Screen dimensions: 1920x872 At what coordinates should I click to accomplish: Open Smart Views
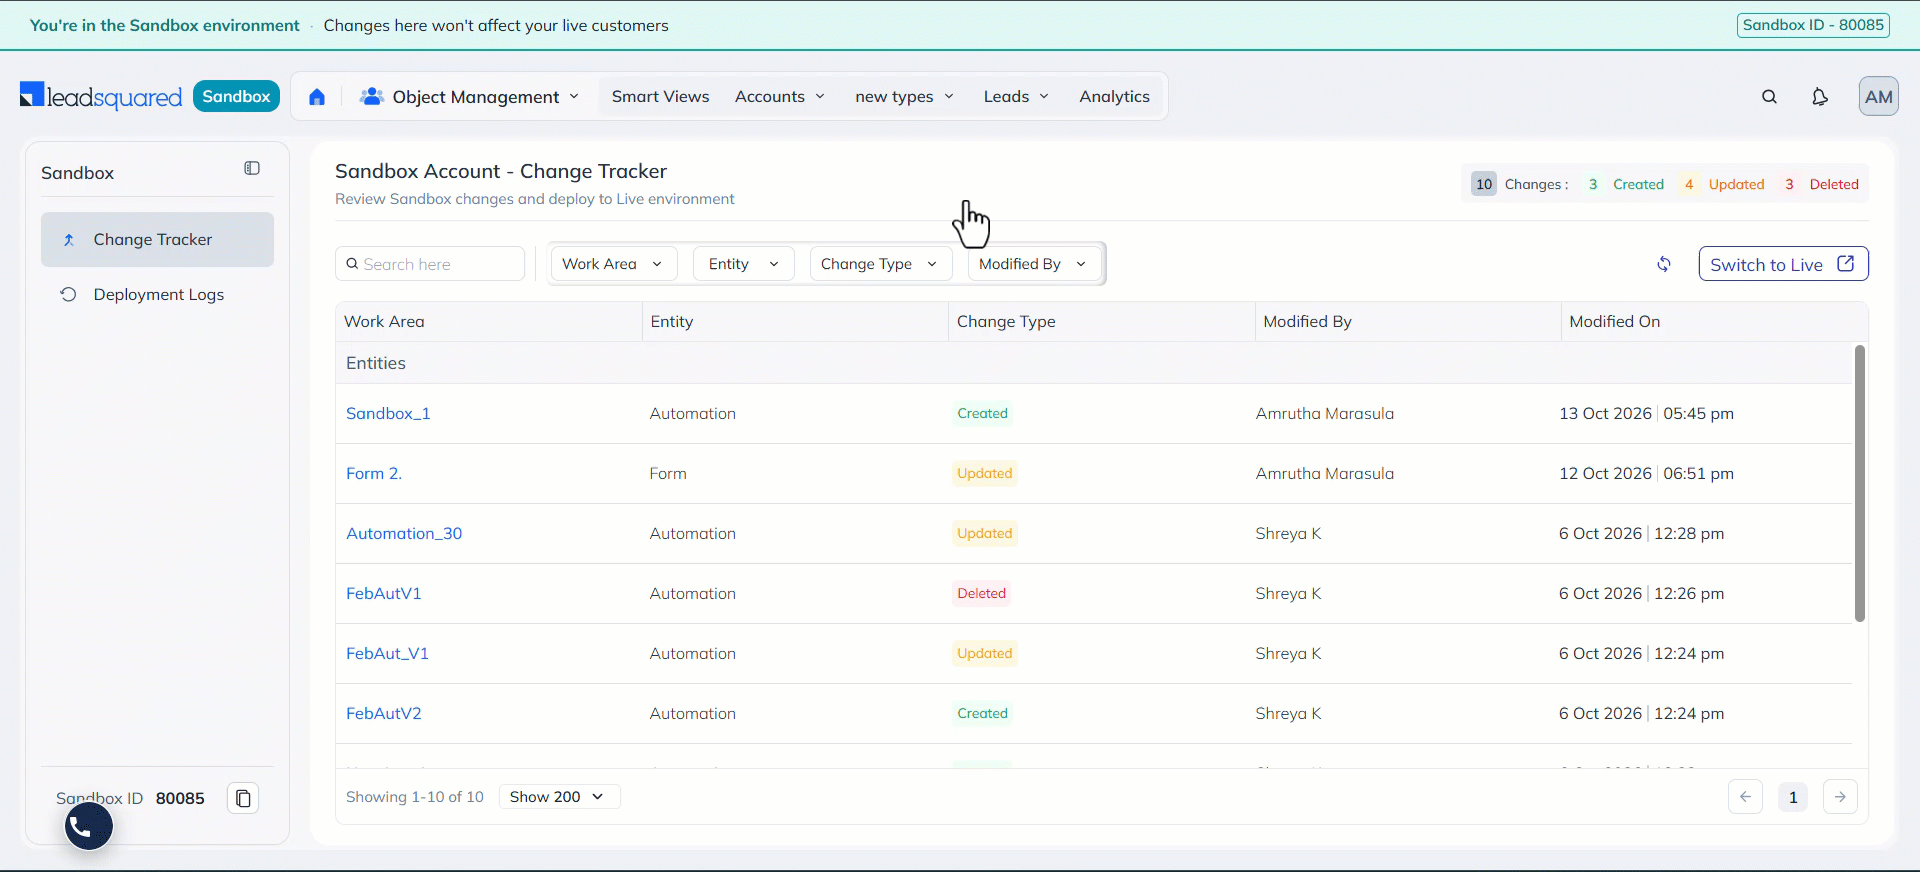pyautogui.click(x=660, y=97)
